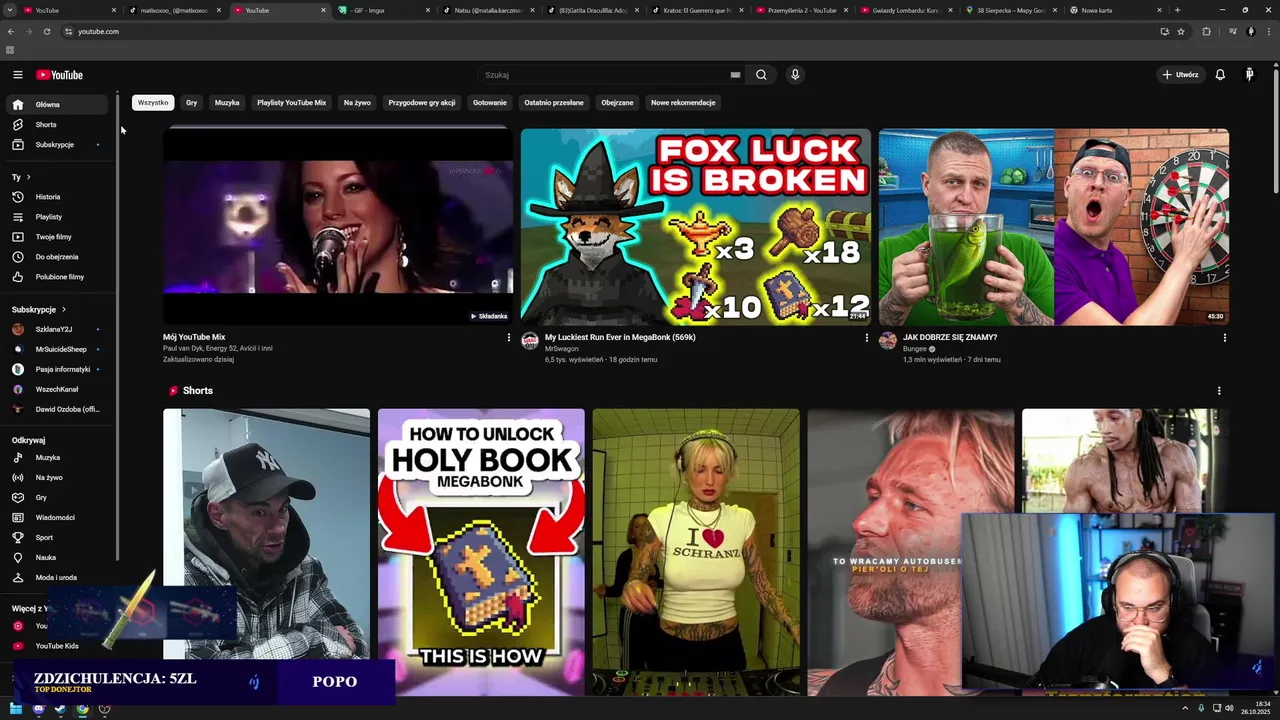The height and width of the screenshot is (720, 1280).
Task: Open the MrSuicideSheep subscription channel
Action: (56, 349)
